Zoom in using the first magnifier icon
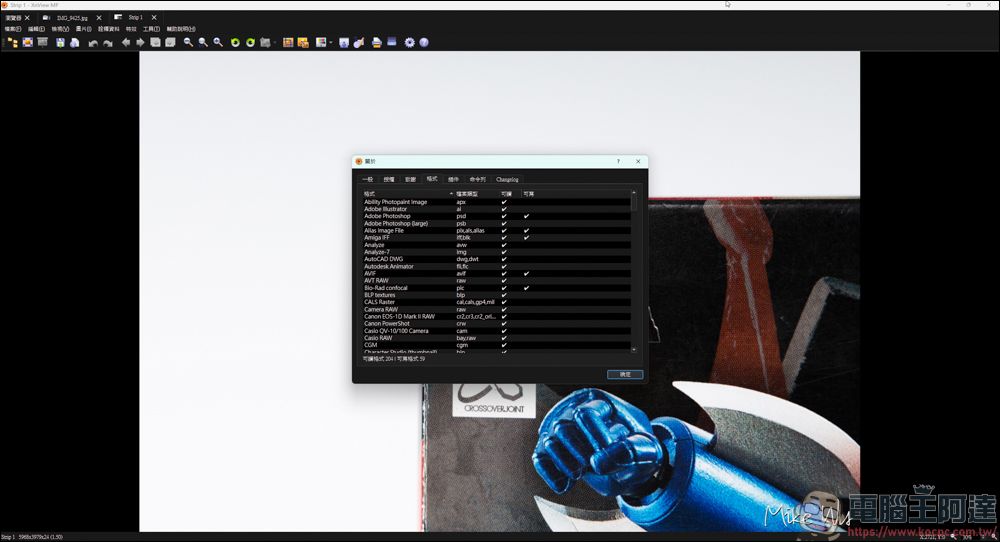The image size is (1000, 542). (x=188, y=43)
